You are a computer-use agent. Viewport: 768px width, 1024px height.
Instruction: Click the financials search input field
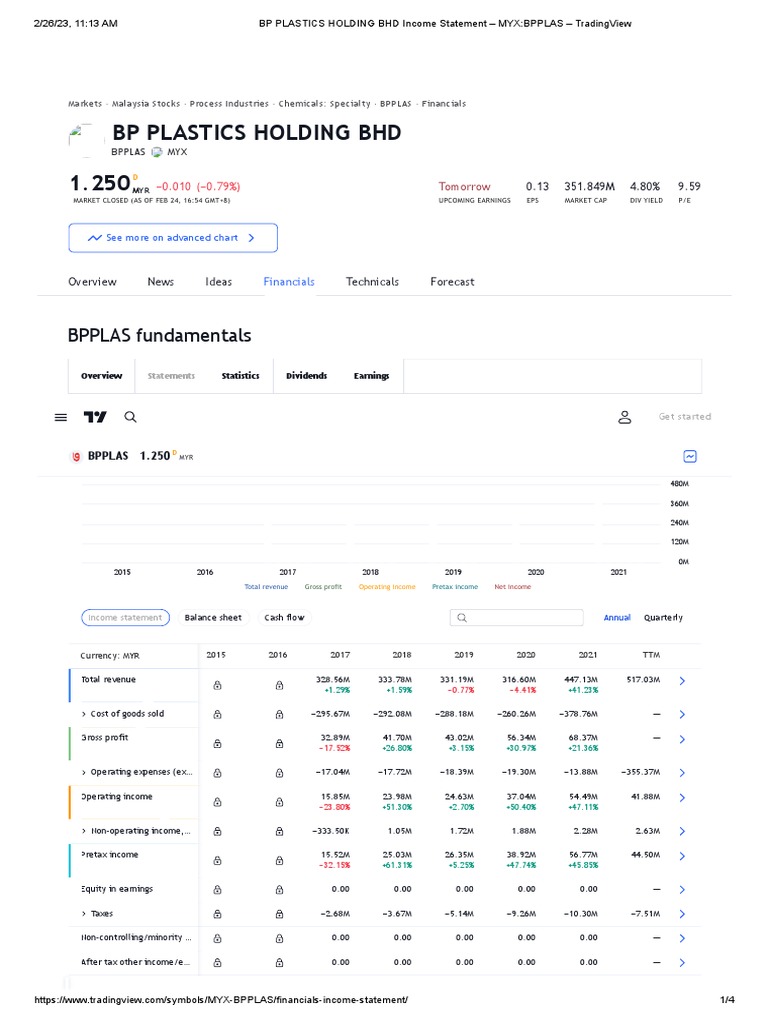(517, 618)
